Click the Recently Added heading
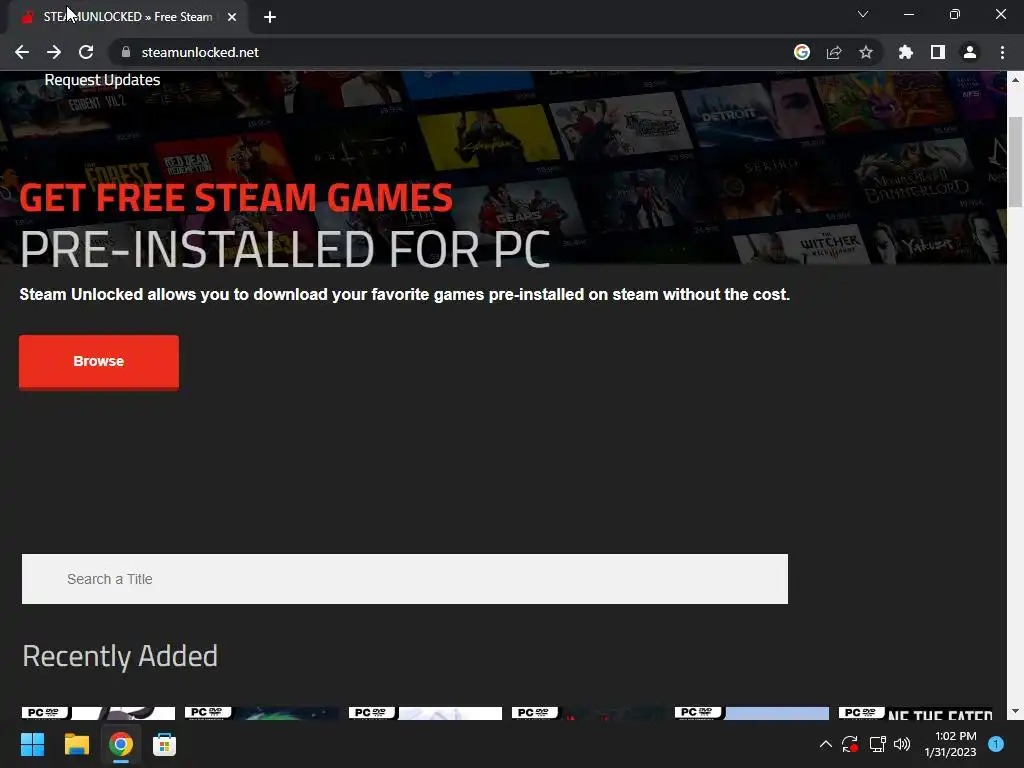Screen dimensions: 1024x768 pos(120,656)
